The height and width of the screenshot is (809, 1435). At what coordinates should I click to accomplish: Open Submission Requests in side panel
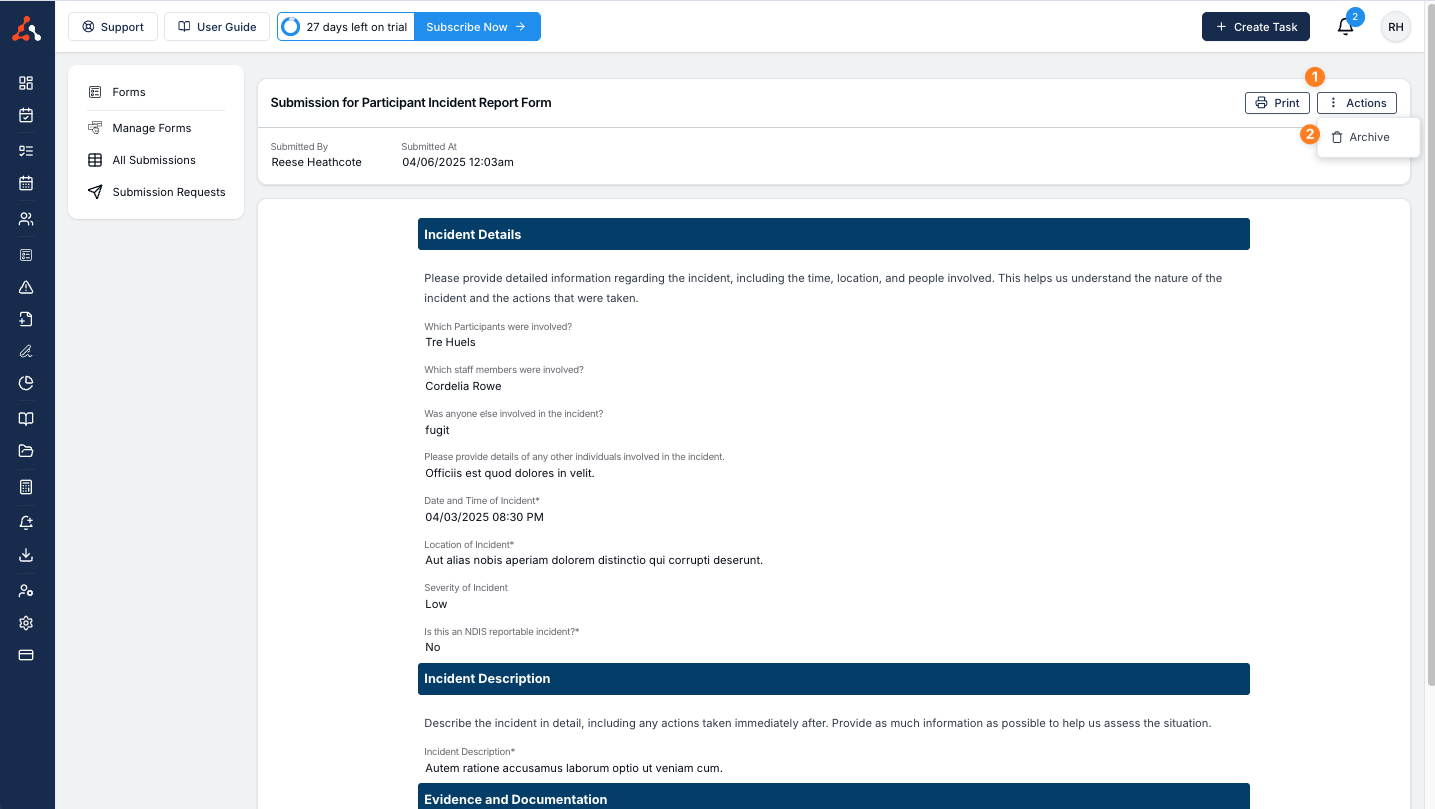(168, 192)
